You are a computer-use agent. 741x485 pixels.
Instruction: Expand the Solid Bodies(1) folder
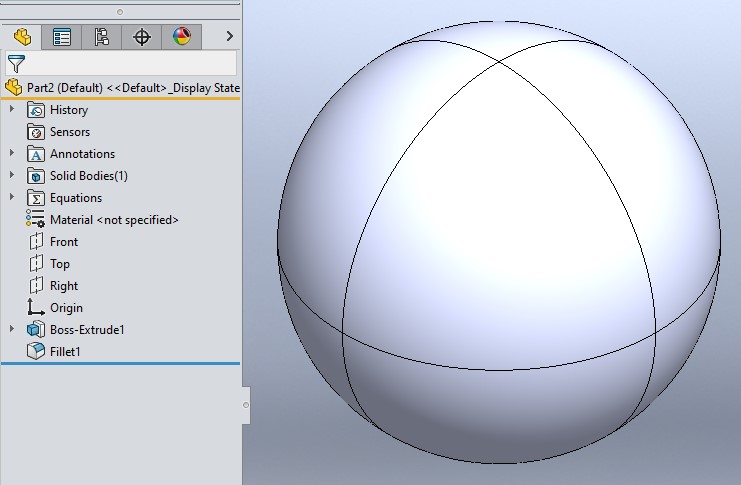pyautogui.click(x=12, y=175)
